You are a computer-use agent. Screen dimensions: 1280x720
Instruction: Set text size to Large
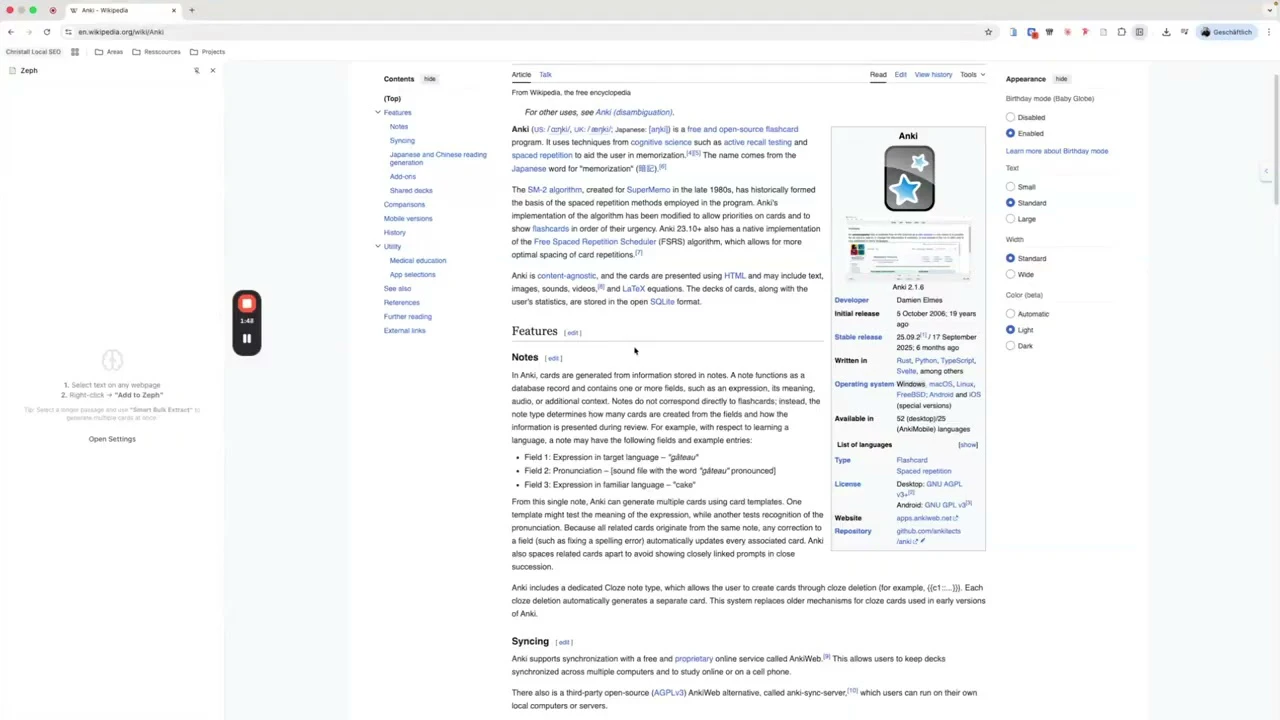click(1010, 219)
